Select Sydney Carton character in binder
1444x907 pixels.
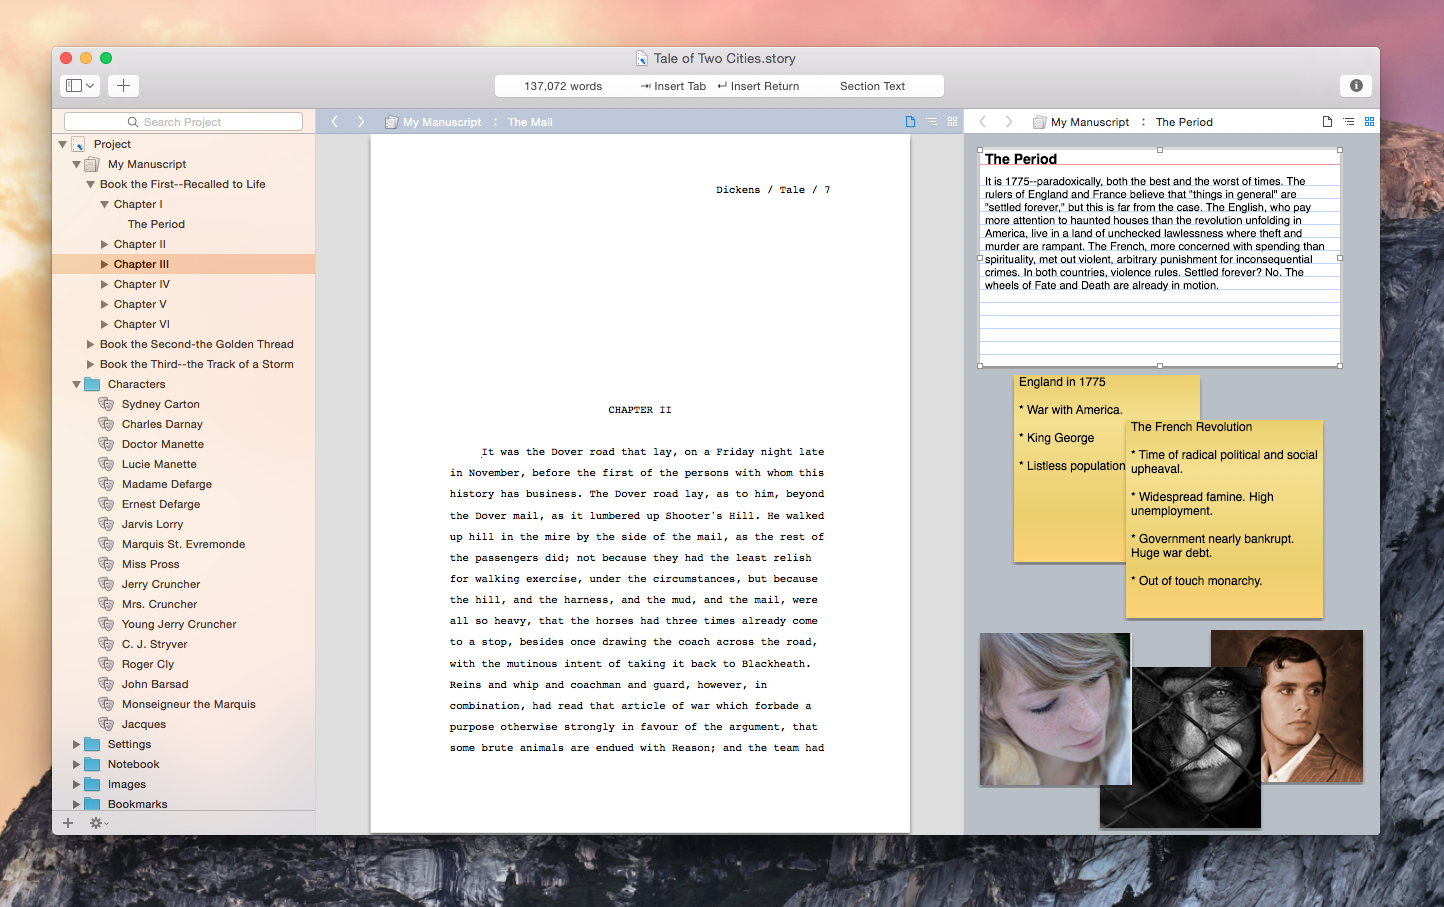(x=160, y=404)
